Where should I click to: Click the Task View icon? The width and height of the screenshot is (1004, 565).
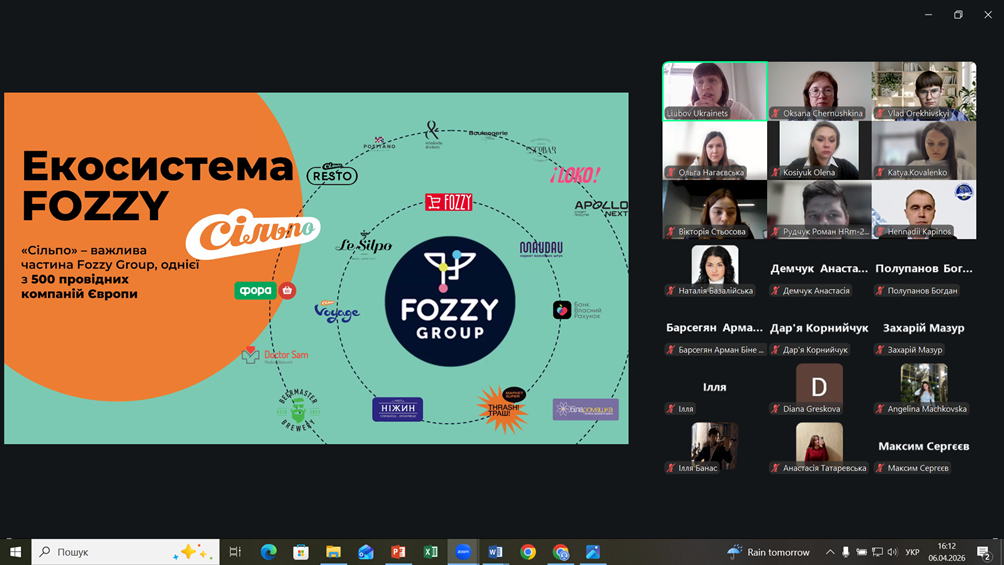click(x=235, y=552)
